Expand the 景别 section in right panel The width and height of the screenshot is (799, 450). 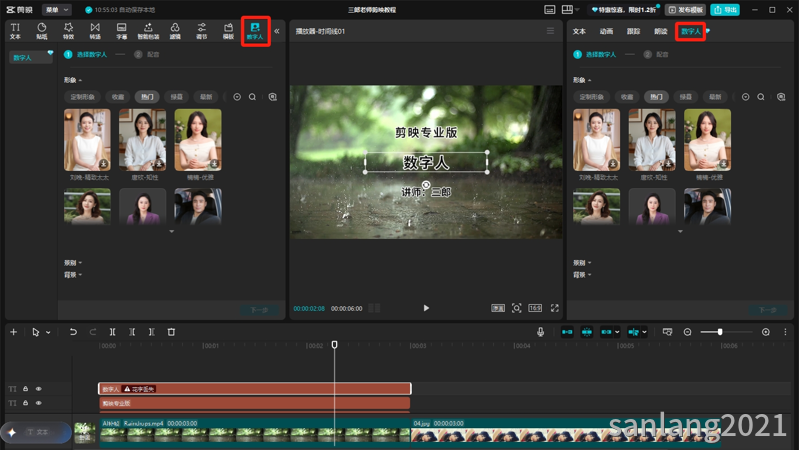click(x=582, y=263)
